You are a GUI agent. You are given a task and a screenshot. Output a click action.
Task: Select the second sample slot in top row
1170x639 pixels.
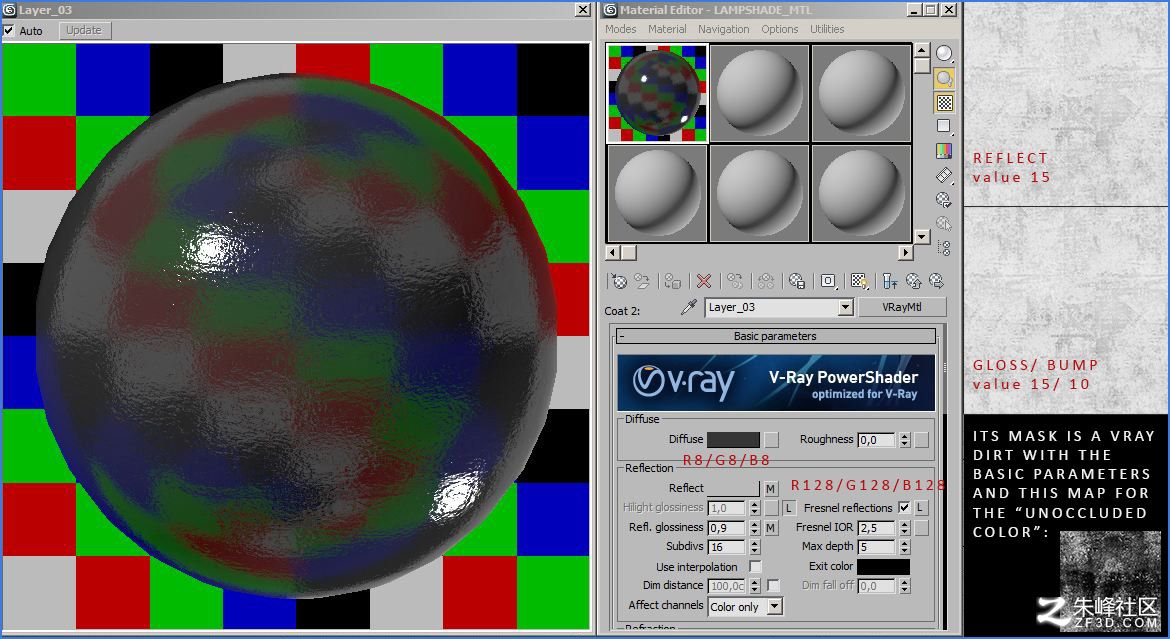[x=760, y=93]
